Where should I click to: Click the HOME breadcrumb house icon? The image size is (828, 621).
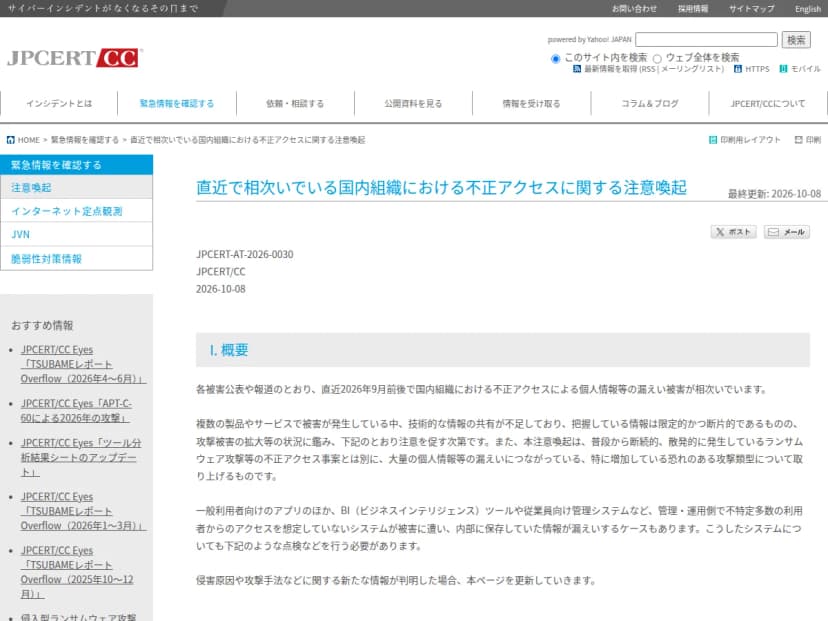[11, 140]
